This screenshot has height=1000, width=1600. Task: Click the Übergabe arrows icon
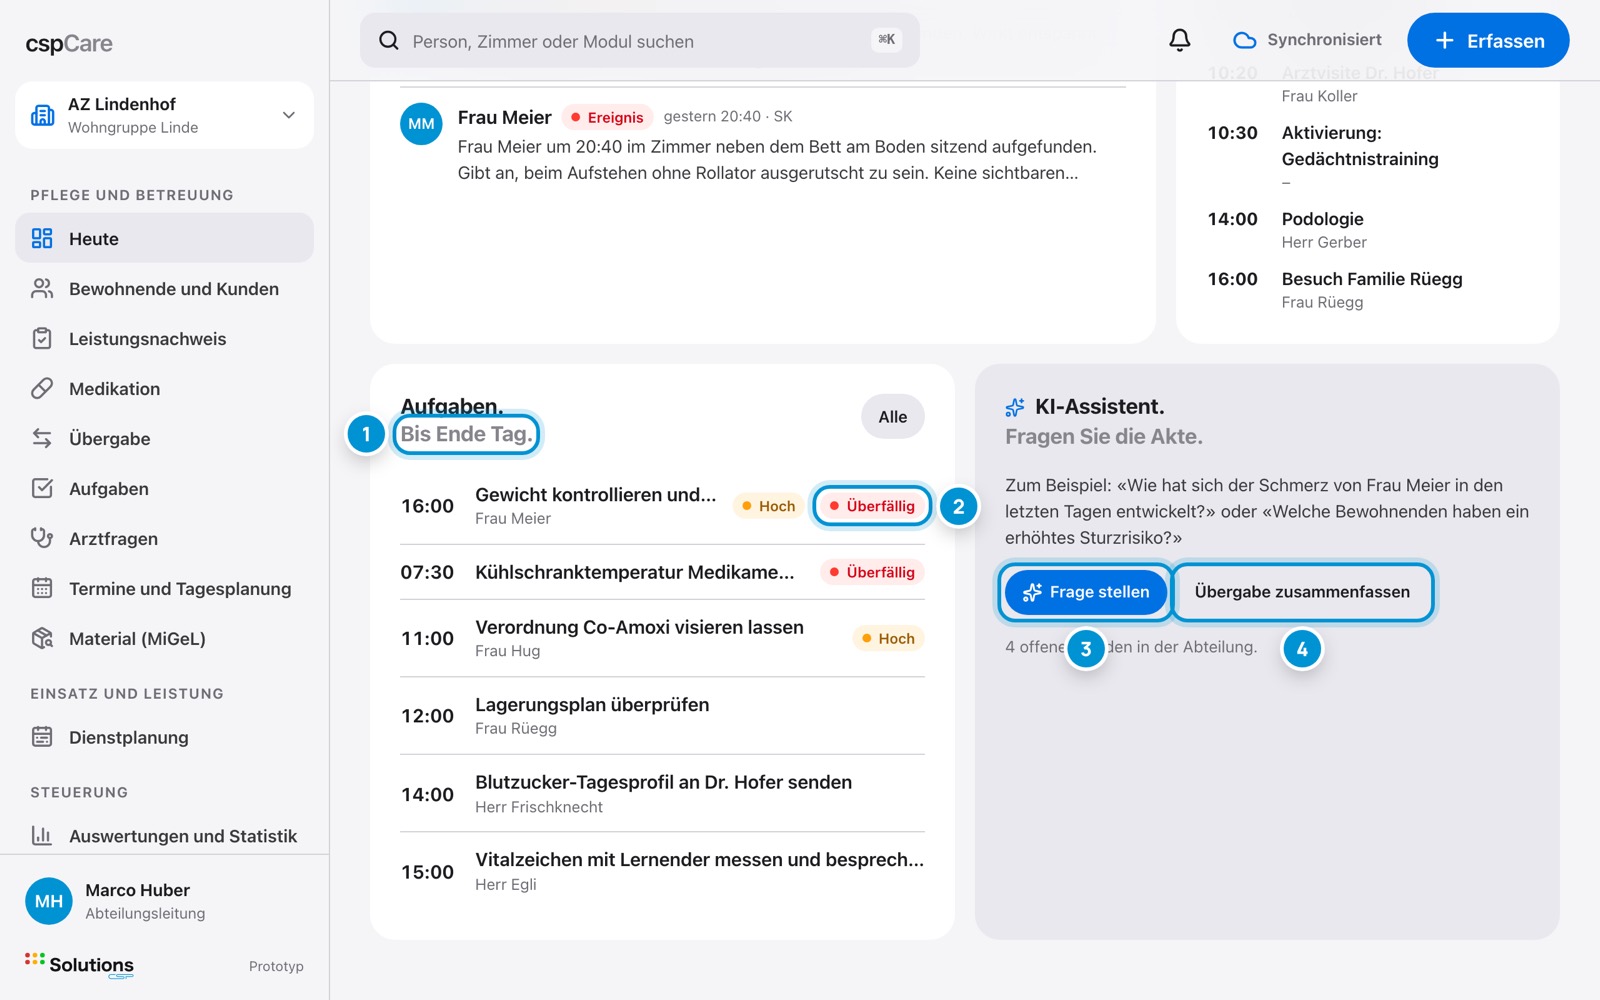click(42, 438)
